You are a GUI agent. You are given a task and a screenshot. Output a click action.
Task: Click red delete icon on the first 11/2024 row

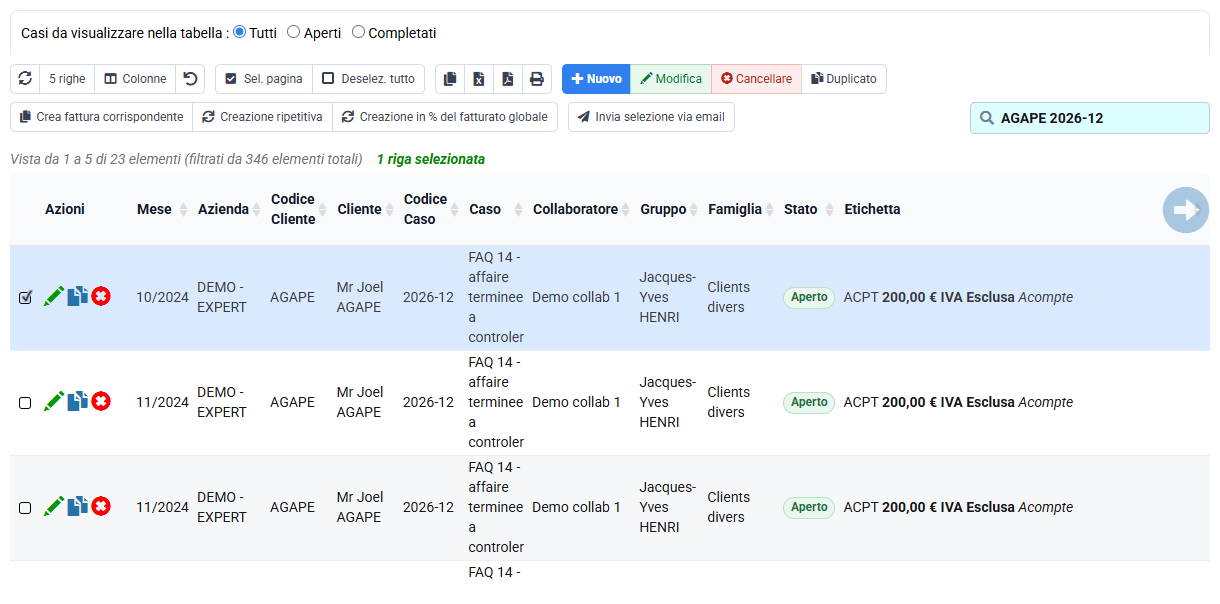pos(101,402)
